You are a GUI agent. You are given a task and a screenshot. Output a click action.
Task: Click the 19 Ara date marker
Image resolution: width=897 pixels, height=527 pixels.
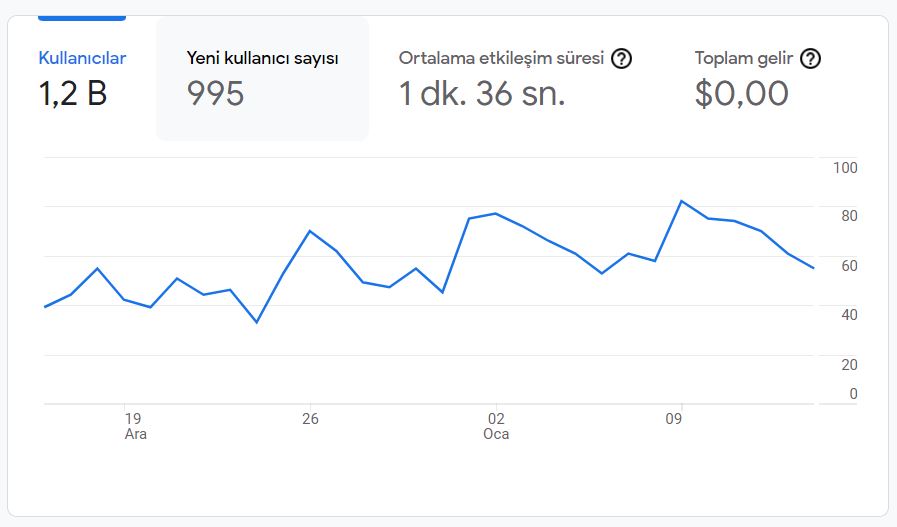click(x=135, y=426)
